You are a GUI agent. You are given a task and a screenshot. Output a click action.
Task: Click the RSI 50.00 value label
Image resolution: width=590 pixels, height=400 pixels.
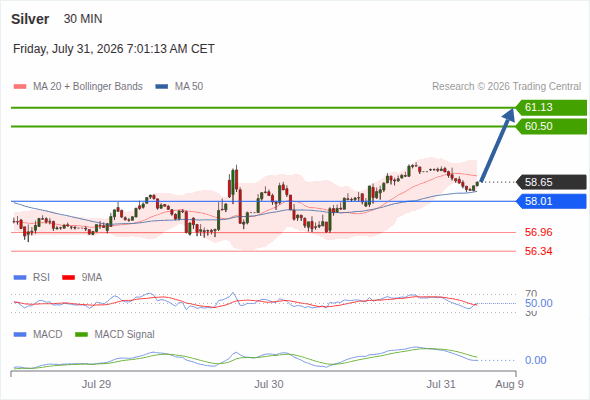coord(538,303)
